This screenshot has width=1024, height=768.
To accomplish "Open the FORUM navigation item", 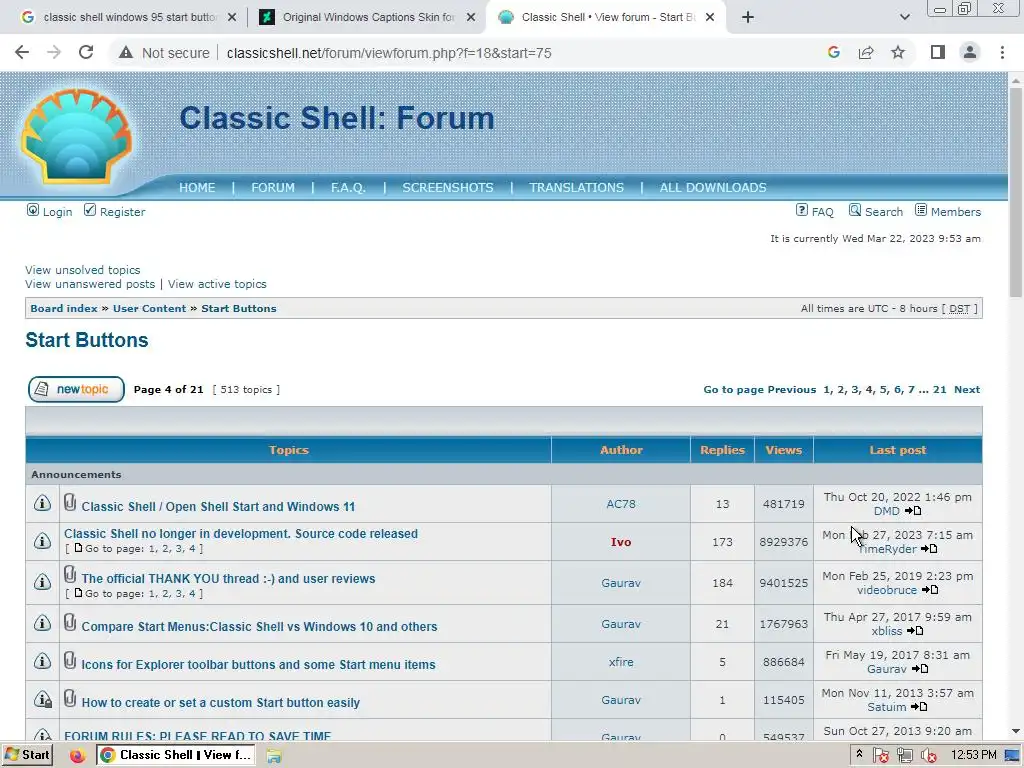I will coord(273,187).
